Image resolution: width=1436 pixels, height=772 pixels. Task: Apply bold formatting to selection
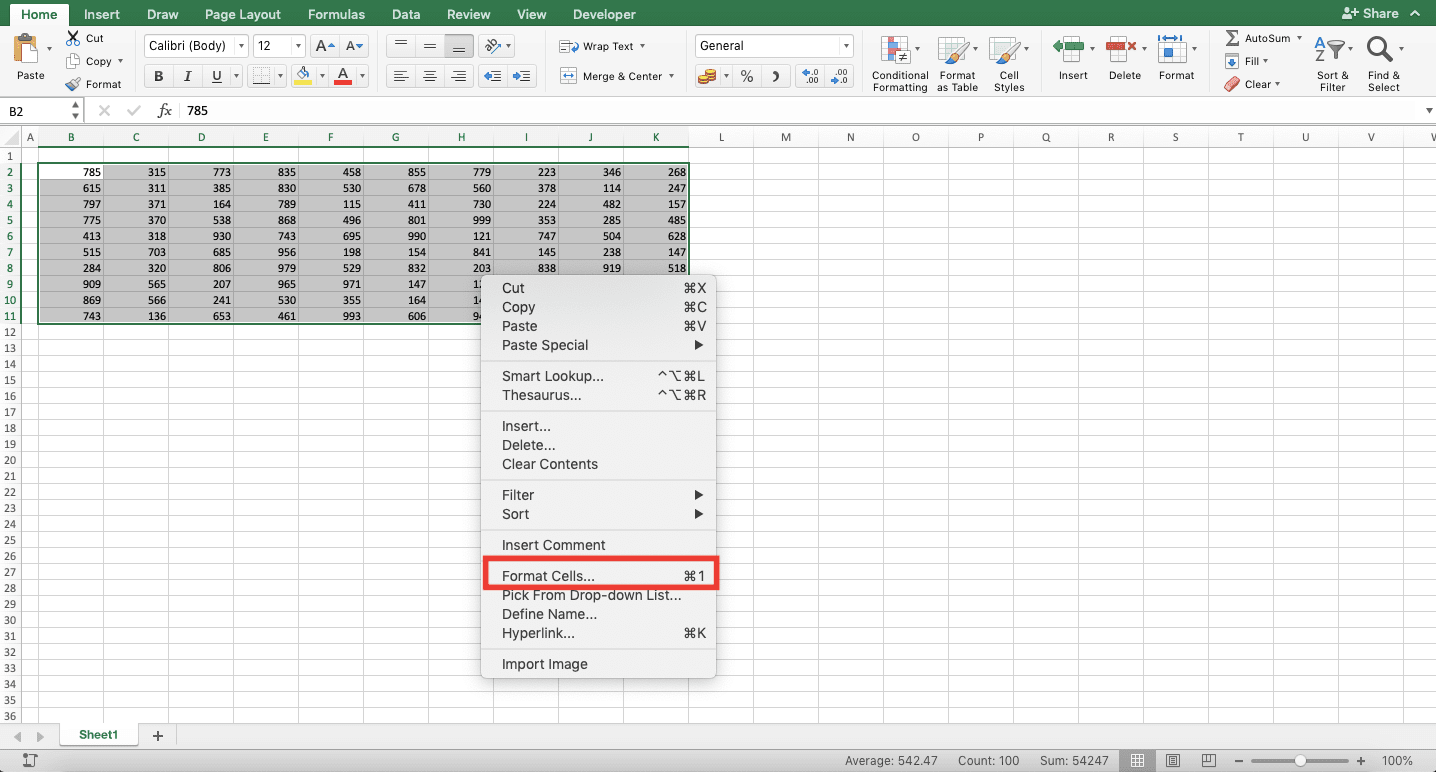157,76
